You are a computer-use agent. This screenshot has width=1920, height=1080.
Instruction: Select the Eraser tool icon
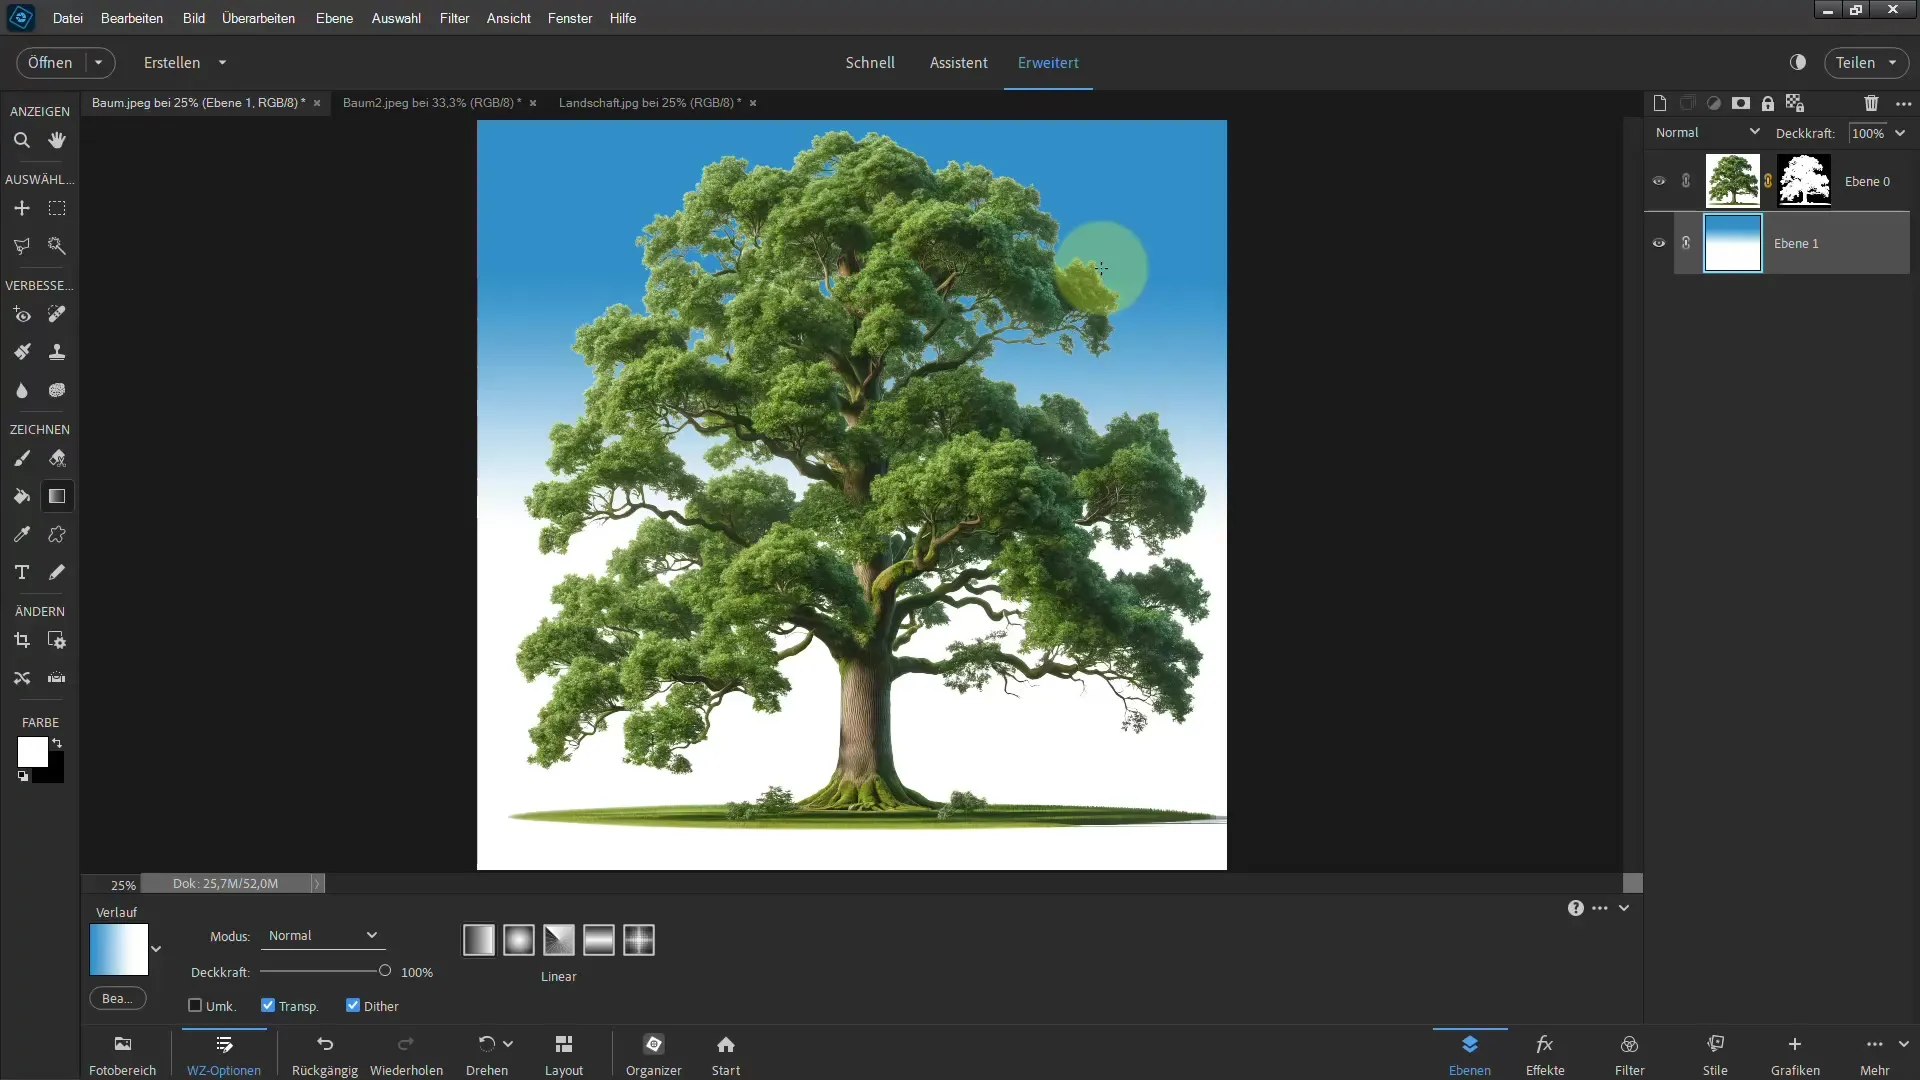point(57,459)
